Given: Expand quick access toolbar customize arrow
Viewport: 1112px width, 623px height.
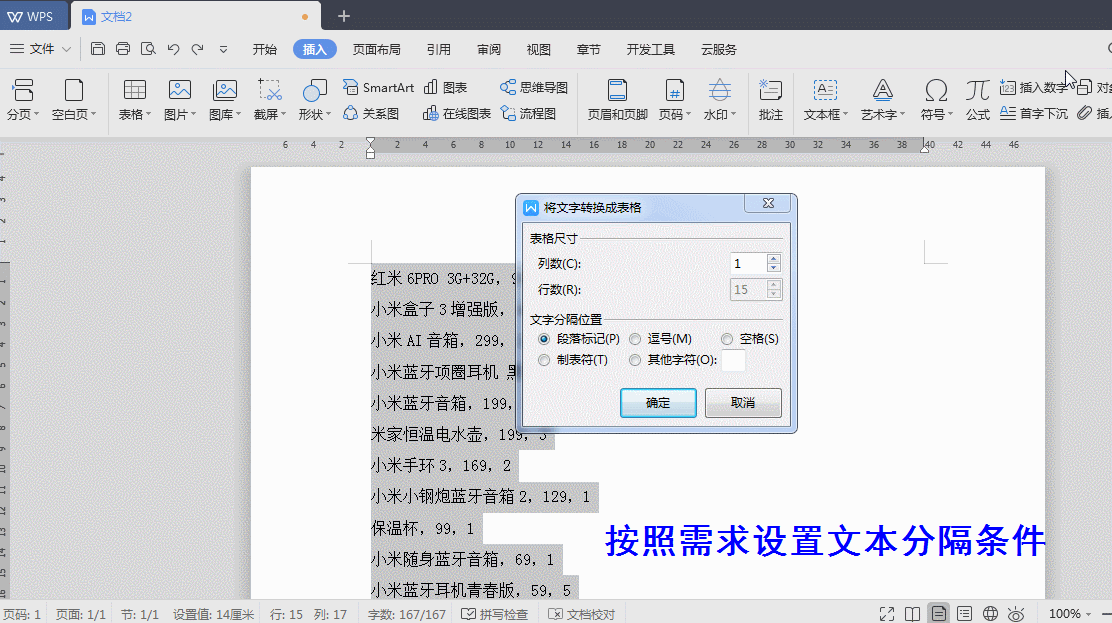Looking at the screenshot, I should [223, 49].
